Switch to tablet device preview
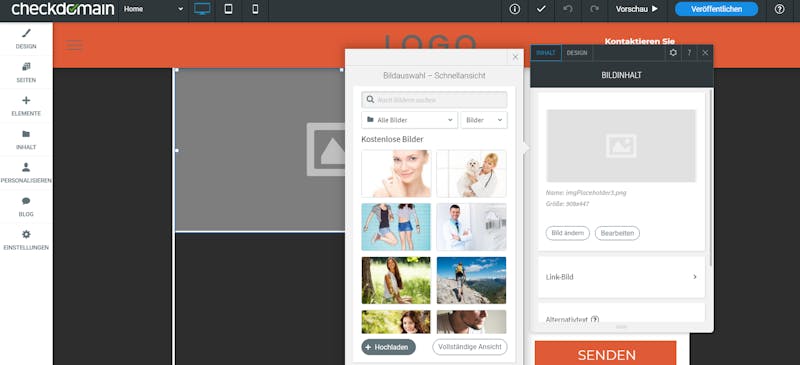The height and width of the screenshot is (365, 800). click(229, 9)
